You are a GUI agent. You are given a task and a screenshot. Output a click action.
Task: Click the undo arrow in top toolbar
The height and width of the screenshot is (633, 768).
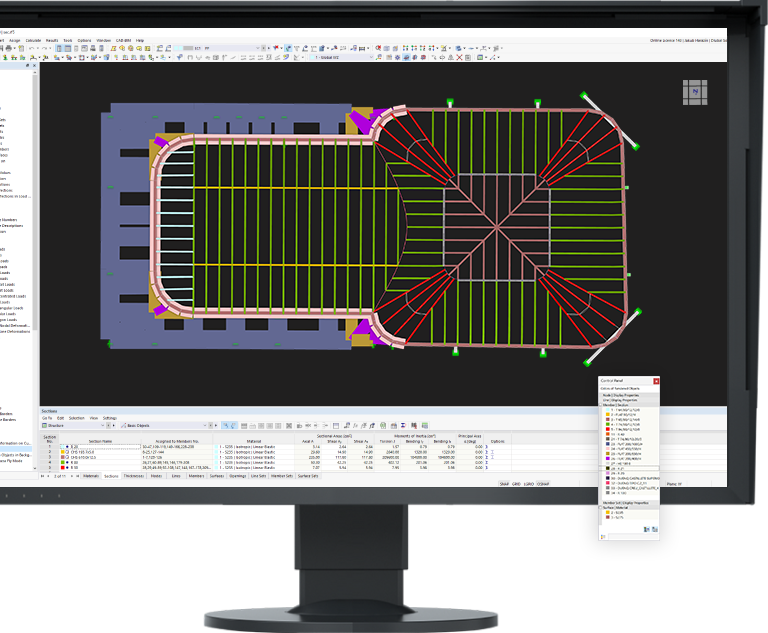32,49
